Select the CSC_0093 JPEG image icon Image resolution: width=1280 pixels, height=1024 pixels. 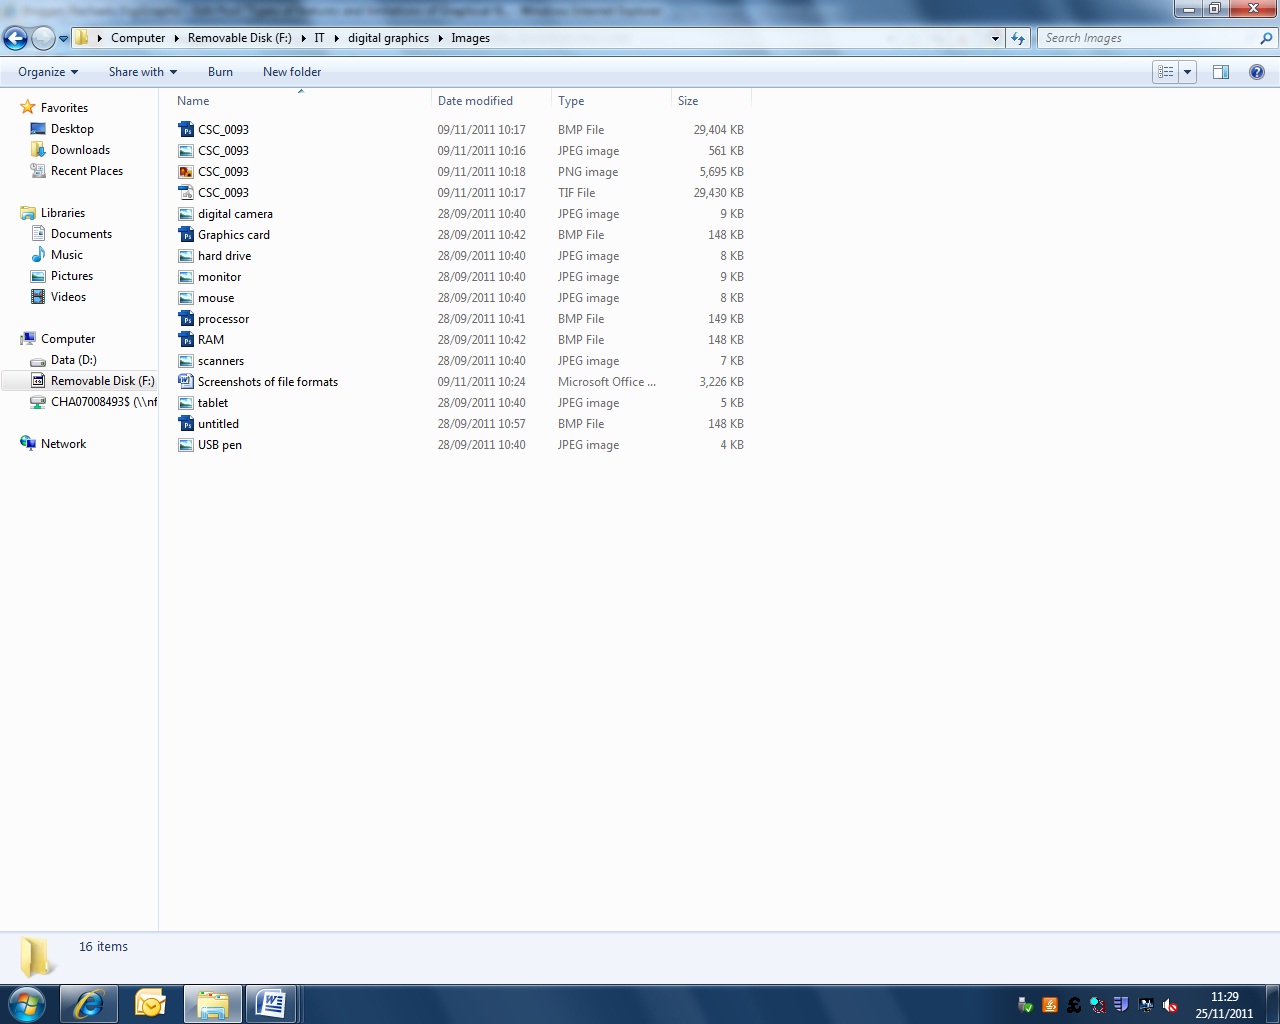pos(186,151)
